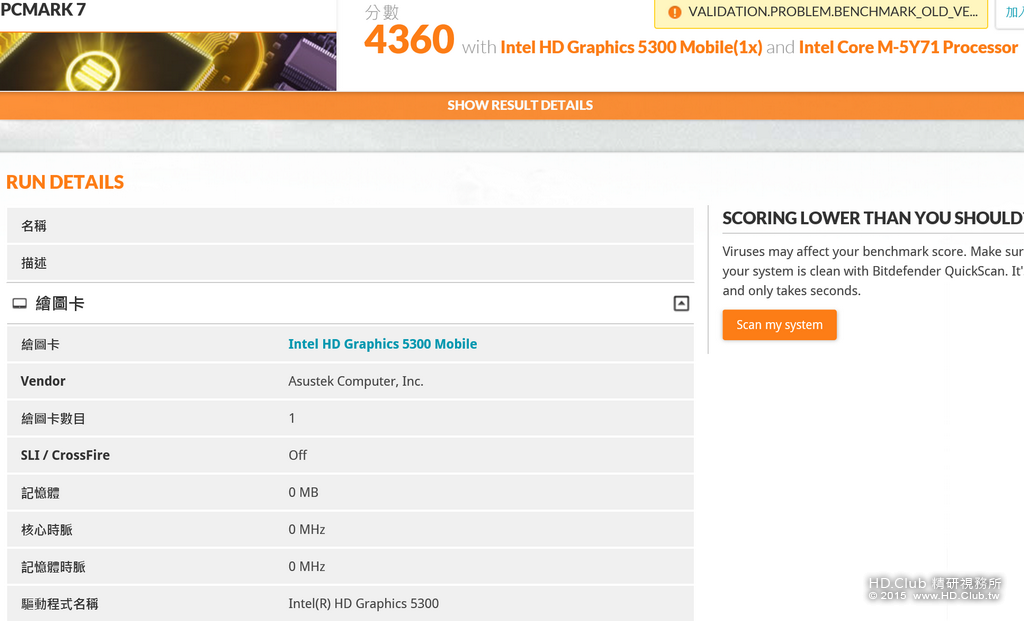Click the score value 4360
1024x621 pixels.
[x=409, y=39]
